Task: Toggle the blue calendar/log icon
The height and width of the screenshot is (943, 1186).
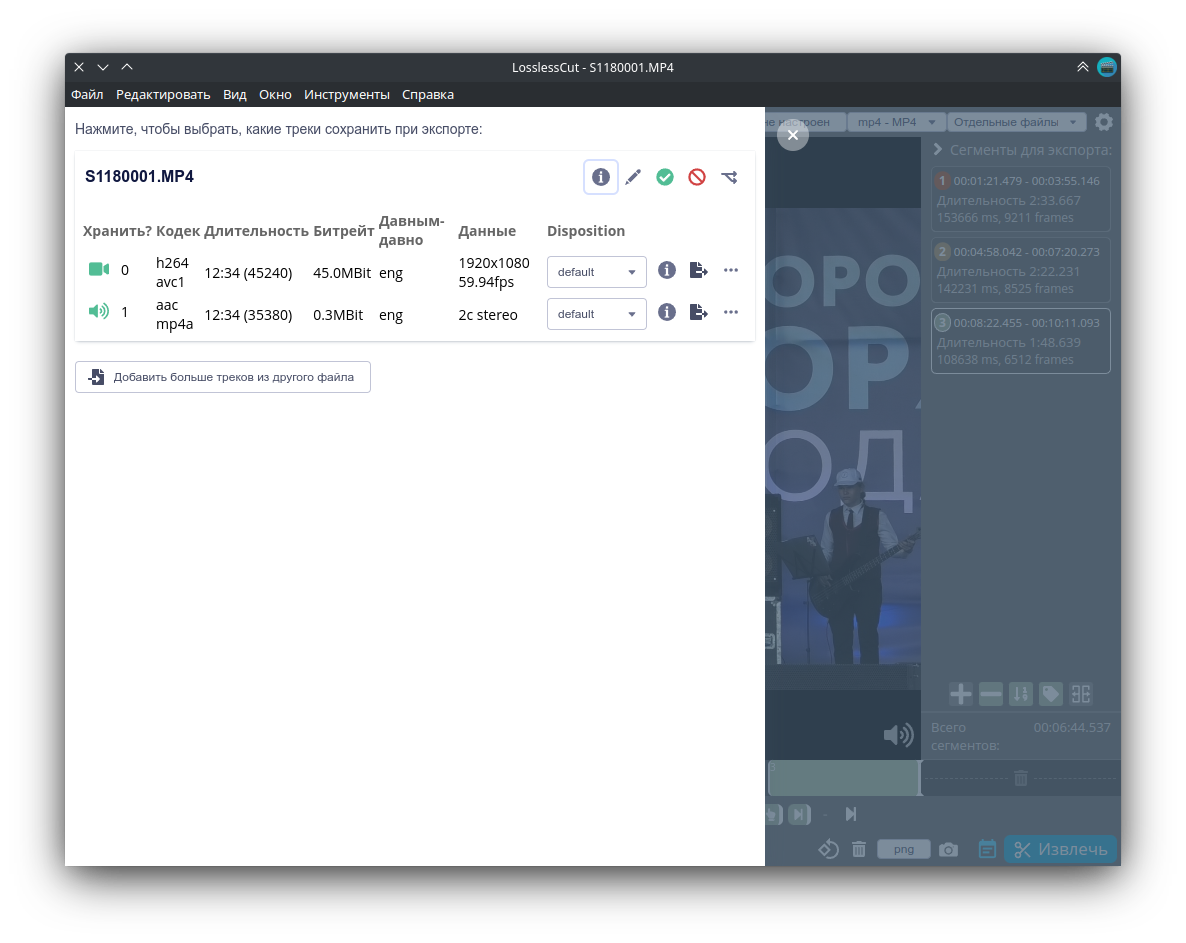Action: coord(987,849)
